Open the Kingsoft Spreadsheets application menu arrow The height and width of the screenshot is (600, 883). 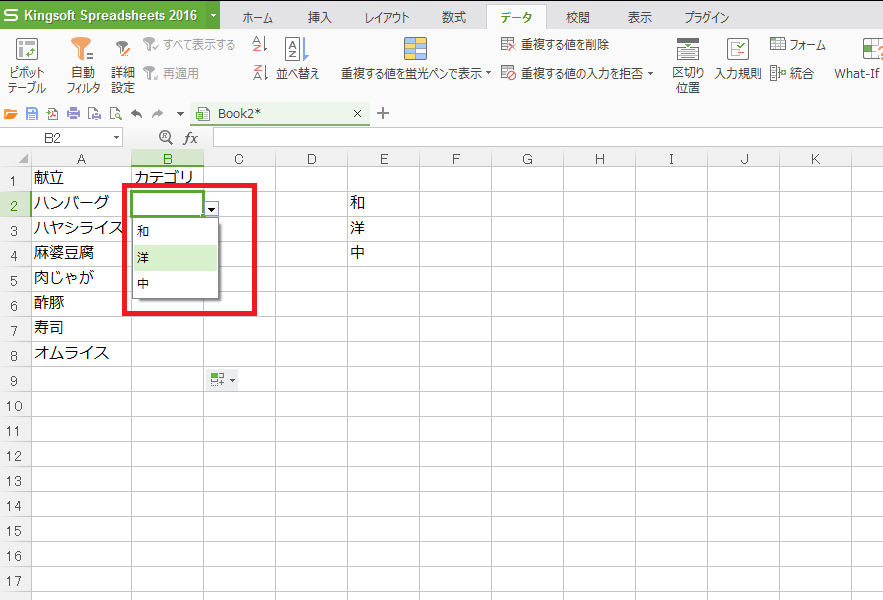coord(213,15)
